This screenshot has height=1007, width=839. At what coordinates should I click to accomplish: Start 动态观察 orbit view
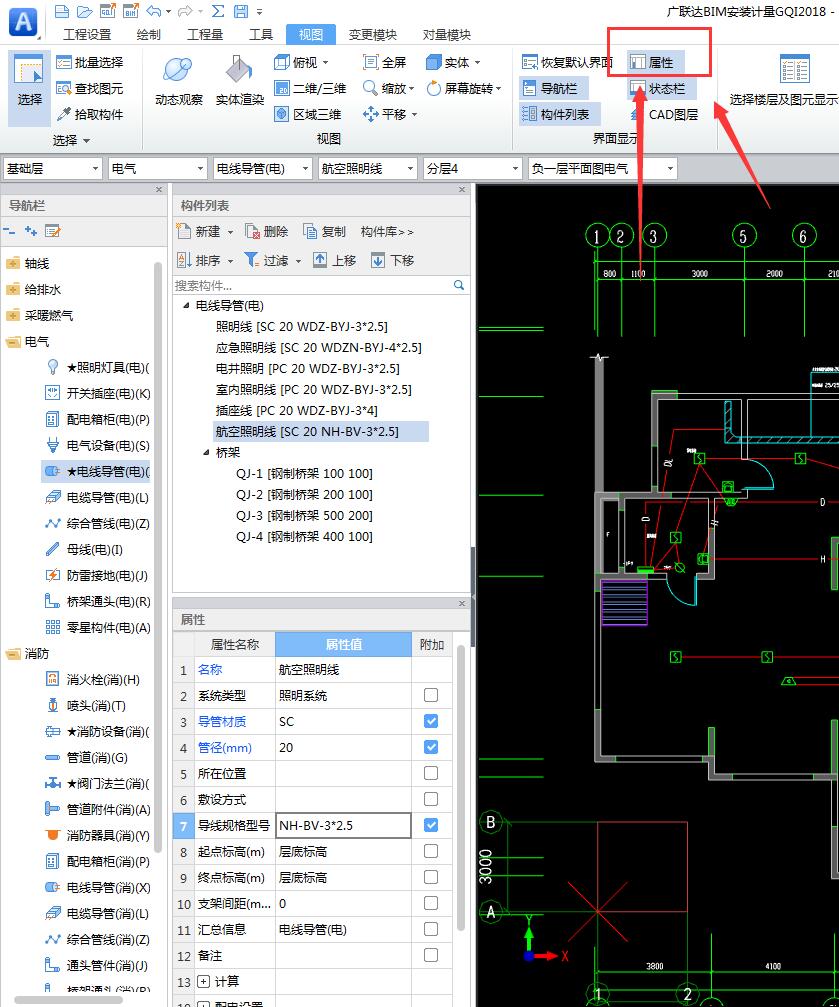pos(179,80)
